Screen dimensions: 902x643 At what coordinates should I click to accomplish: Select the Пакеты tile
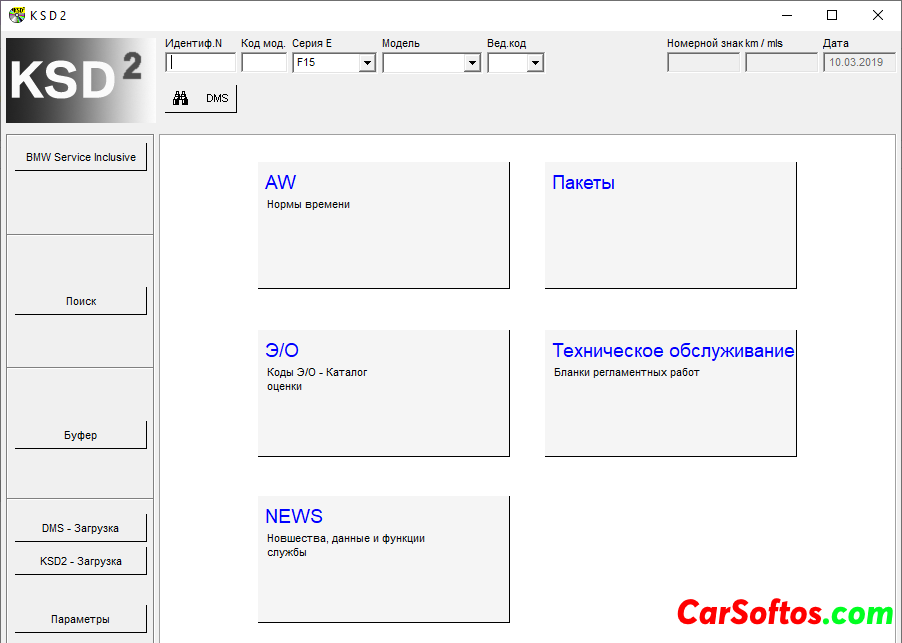click(x=670, y=225)
